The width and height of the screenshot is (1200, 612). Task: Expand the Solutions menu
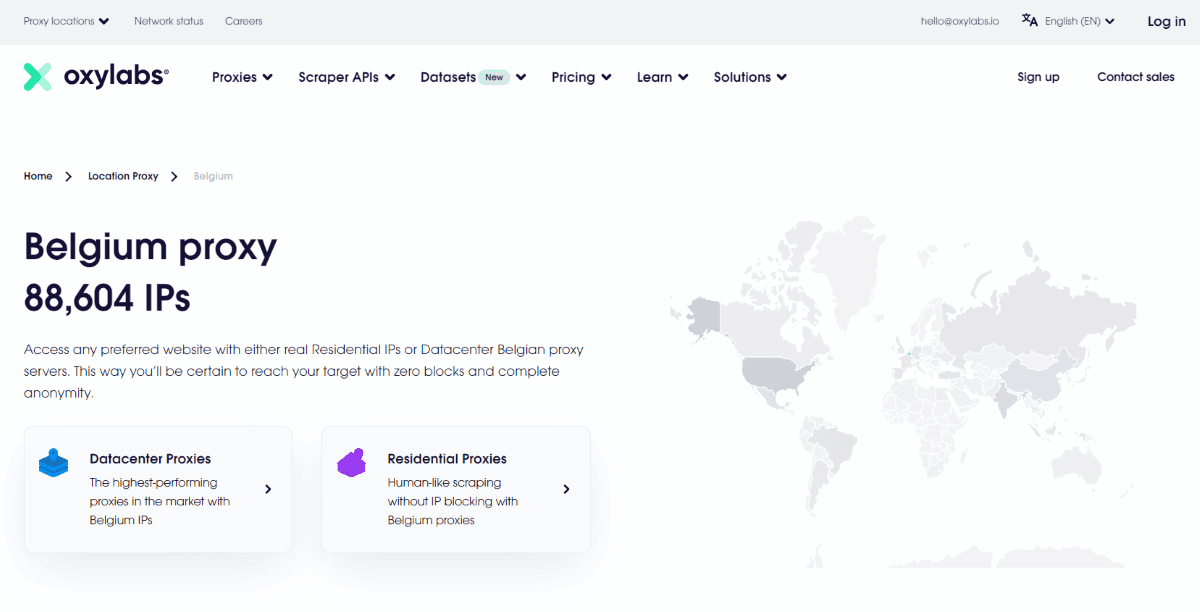(x=750, y=77)
